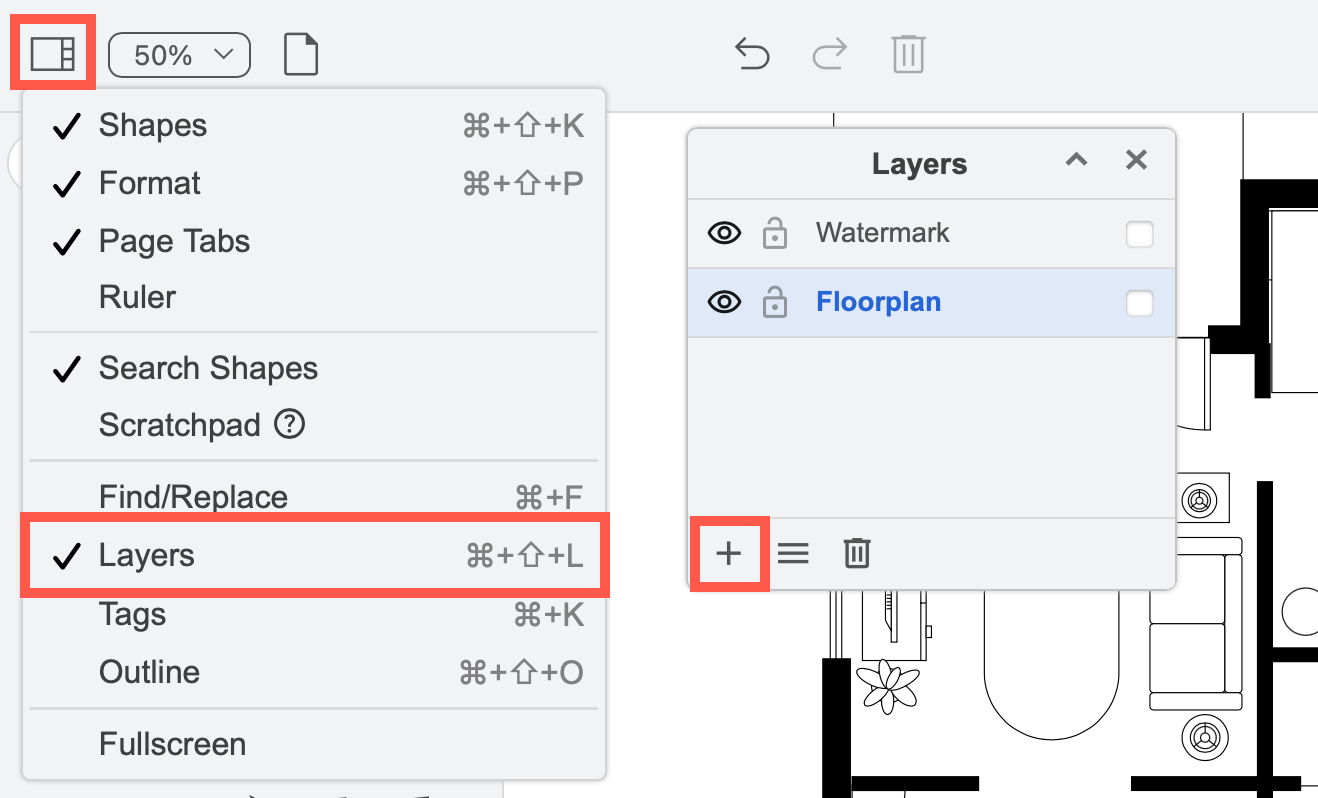
Task: Collapse the Layers panel with the chevron
Action: [x=1076, y=161]
